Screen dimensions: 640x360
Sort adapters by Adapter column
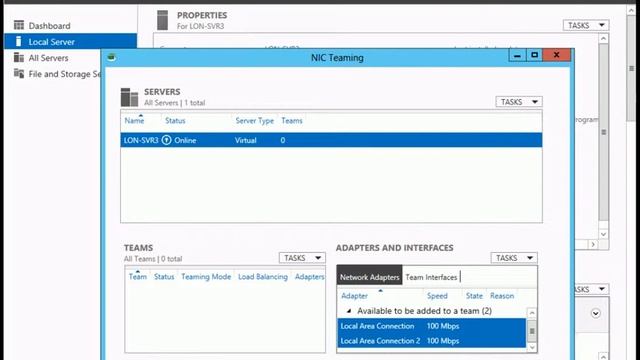coord(354,296)
